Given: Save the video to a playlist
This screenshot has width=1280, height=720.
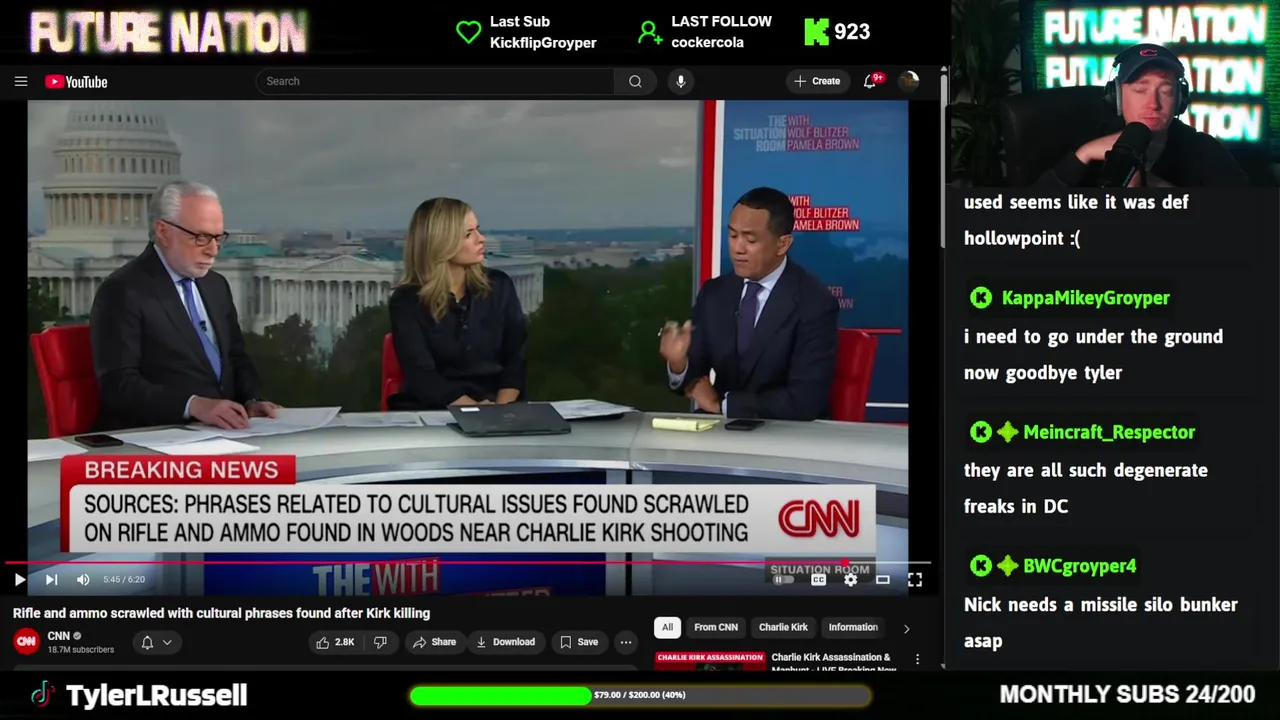Looking at the screenshot, I should pyautogui.click(x=579, y=642).
